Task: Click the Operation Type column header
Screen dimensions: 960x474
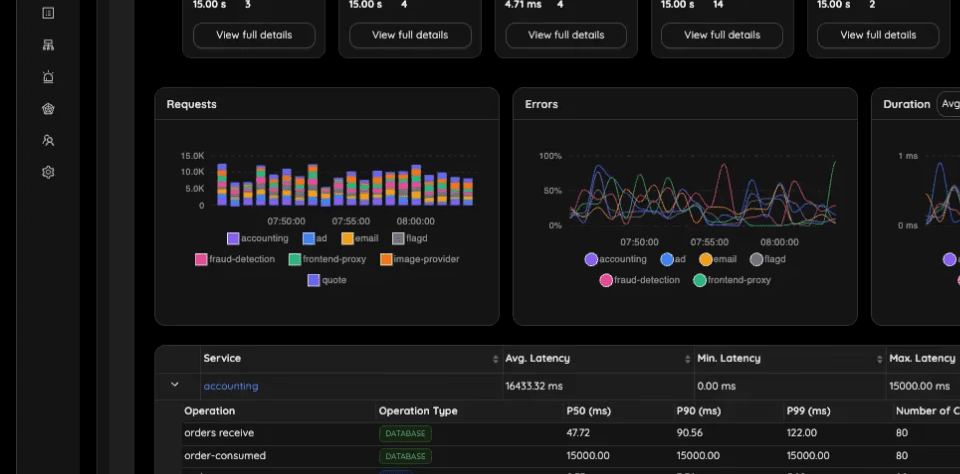Action: click(x=418, y=411)
